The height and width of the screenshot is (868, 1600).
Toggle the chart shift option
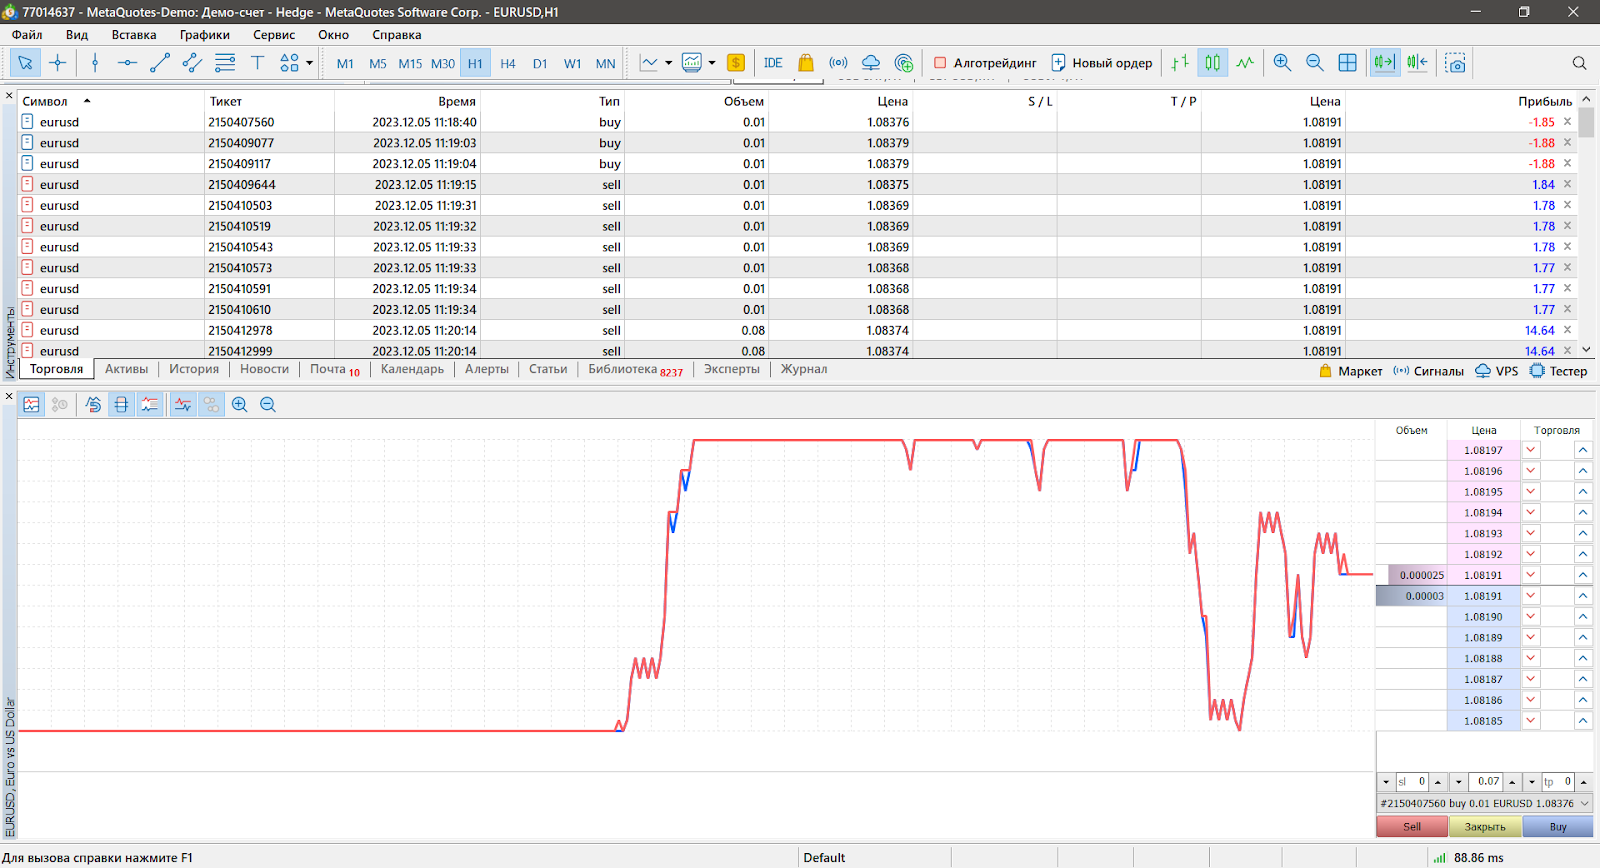tap(1417, 63)
